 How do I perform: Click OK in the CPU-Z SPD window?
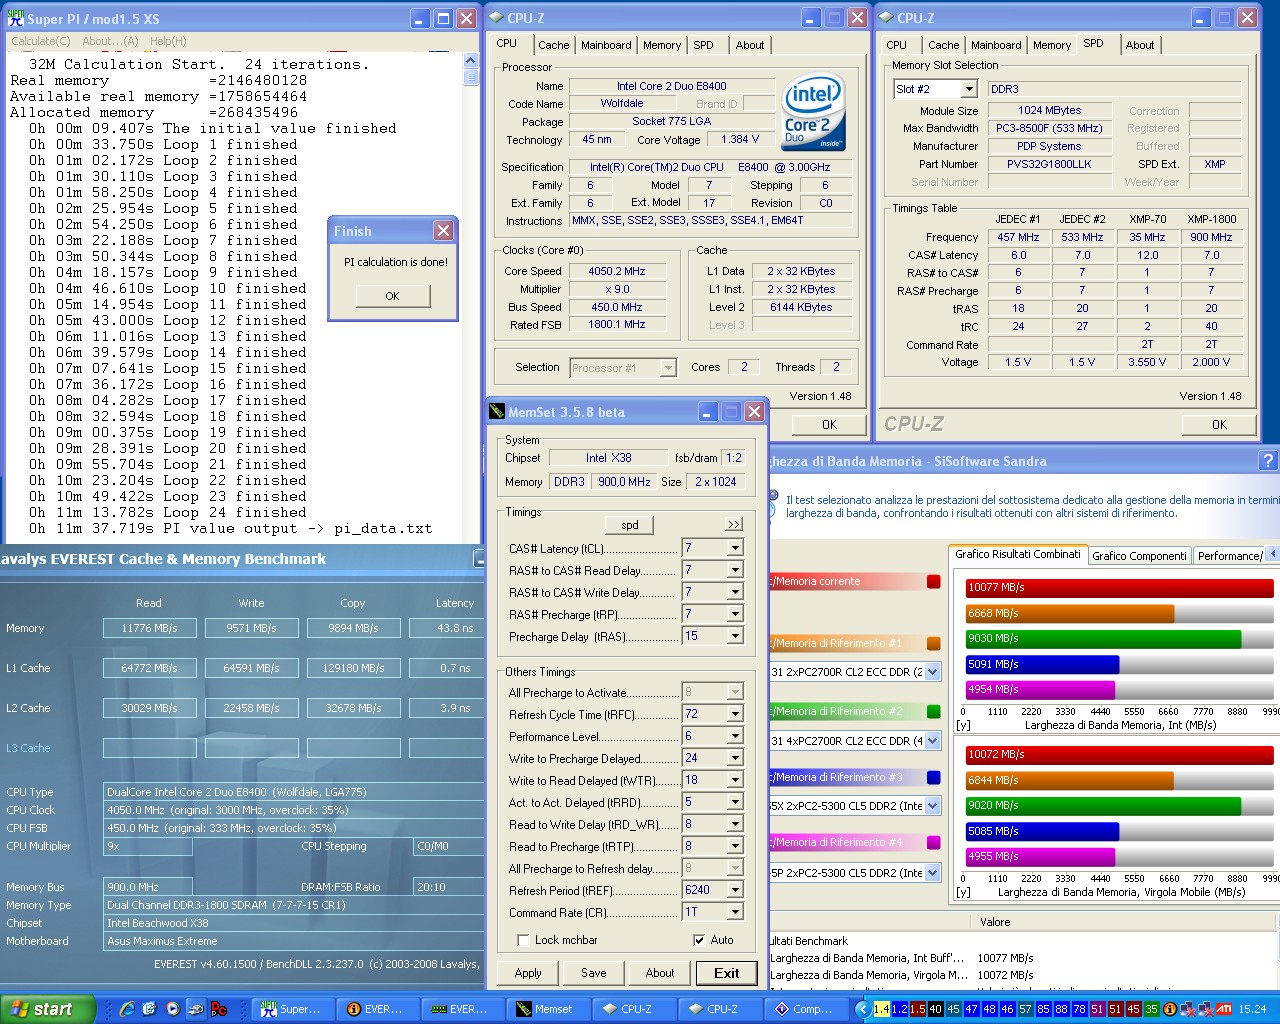pos(1219,424)
